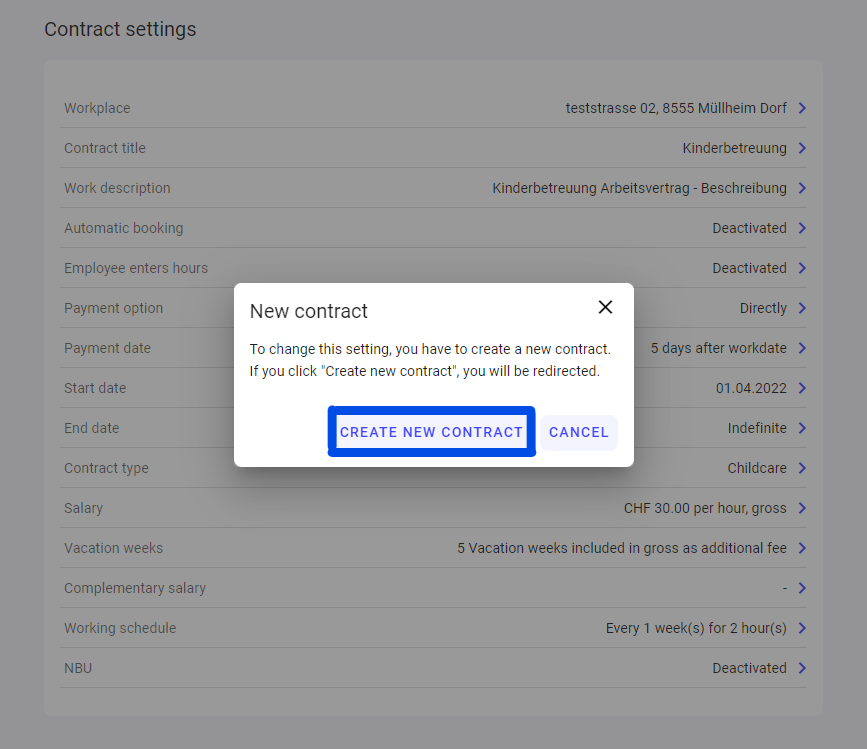
Task: Click the Employee enters hours chevron
Action: point(802,268)
